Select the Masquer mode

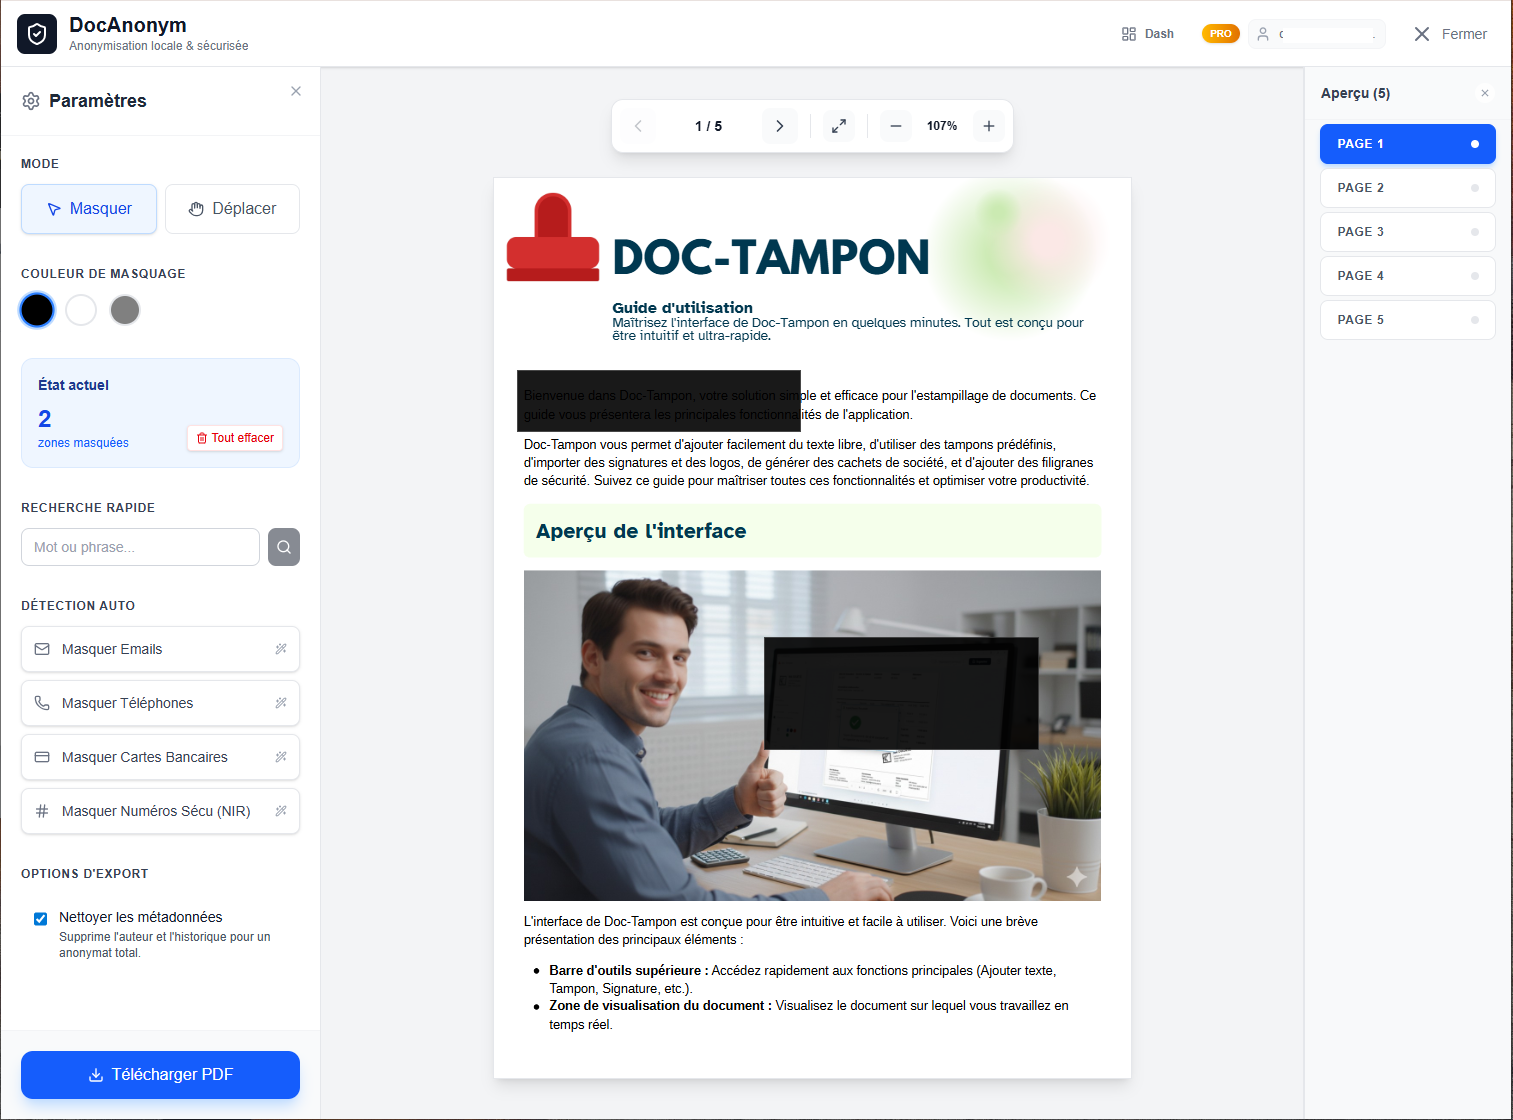[x=89, y=209]
